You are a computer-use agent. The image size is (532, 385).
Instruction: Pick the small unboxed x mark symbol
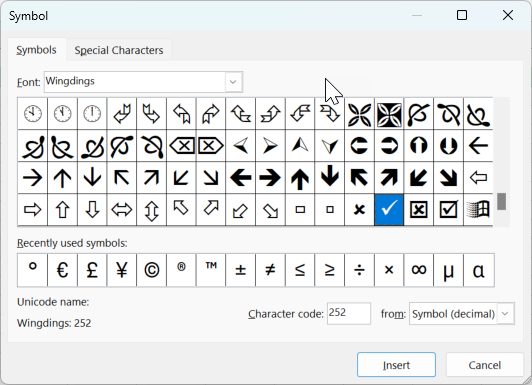pos(359,210)
